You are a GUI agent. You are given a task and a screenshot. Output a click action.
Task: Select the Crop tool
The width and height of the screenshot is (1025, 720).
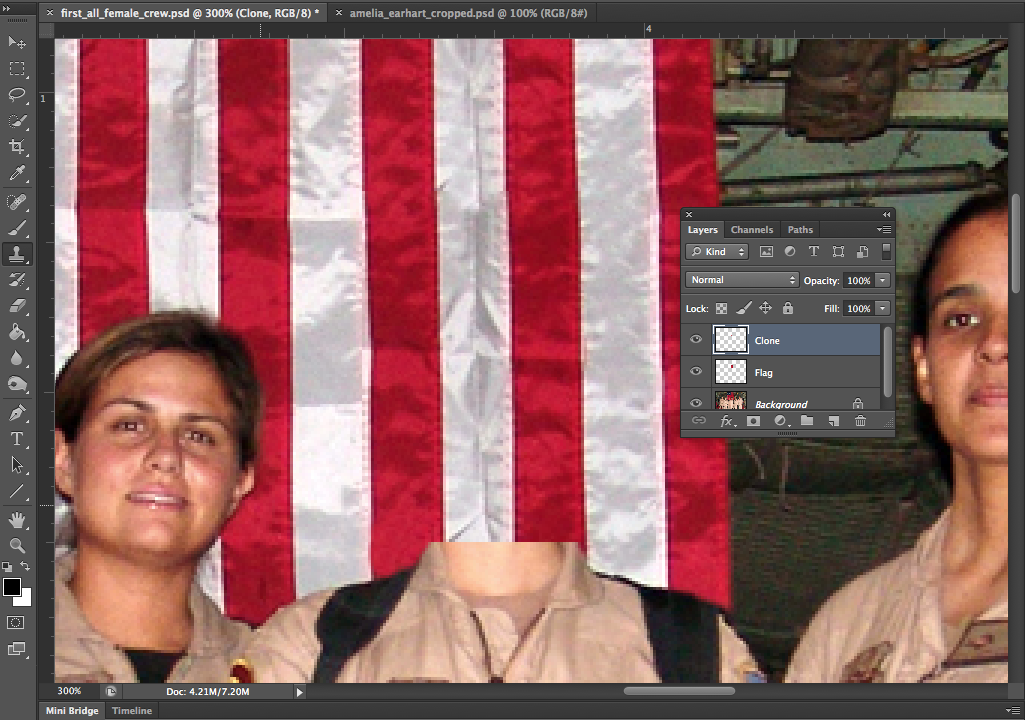pos(17,148)
